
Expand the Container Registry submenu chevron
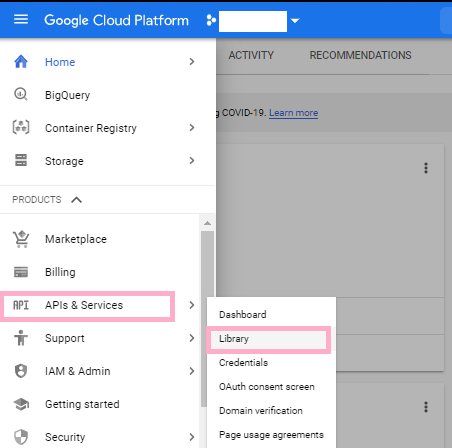(192, 128)
